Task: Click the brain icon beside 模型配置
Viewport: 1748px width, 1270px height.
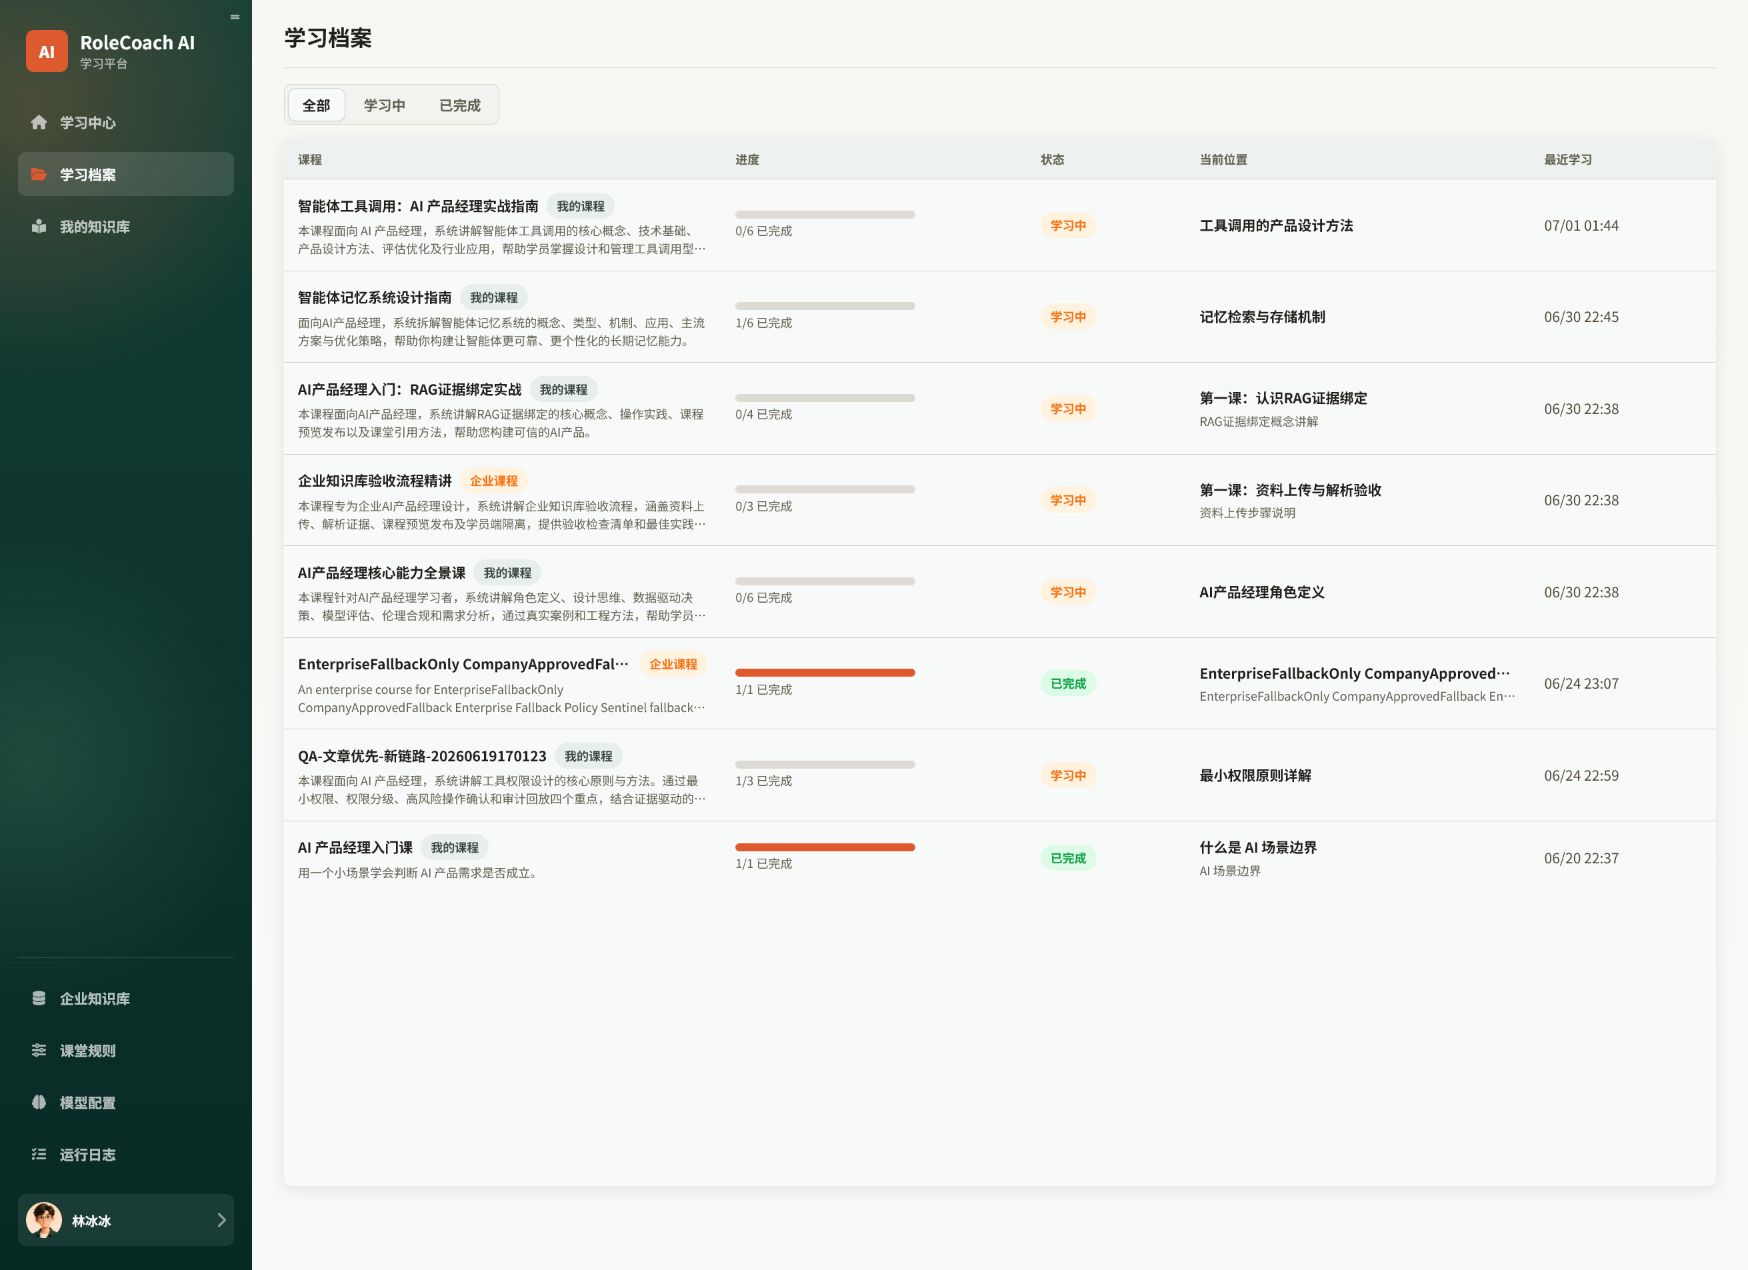Action: 39,1102
